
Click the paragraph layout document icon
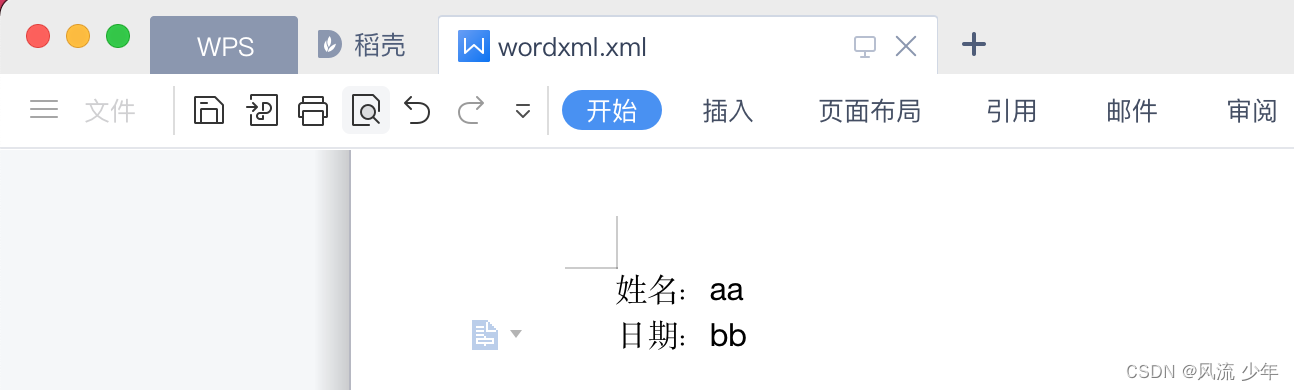485,335
